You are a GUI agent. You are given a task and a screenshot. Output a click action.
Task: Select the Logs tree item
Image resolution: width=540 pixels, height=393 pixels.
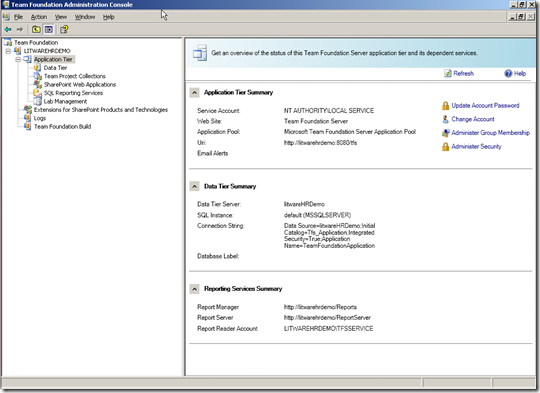(40, 118)
